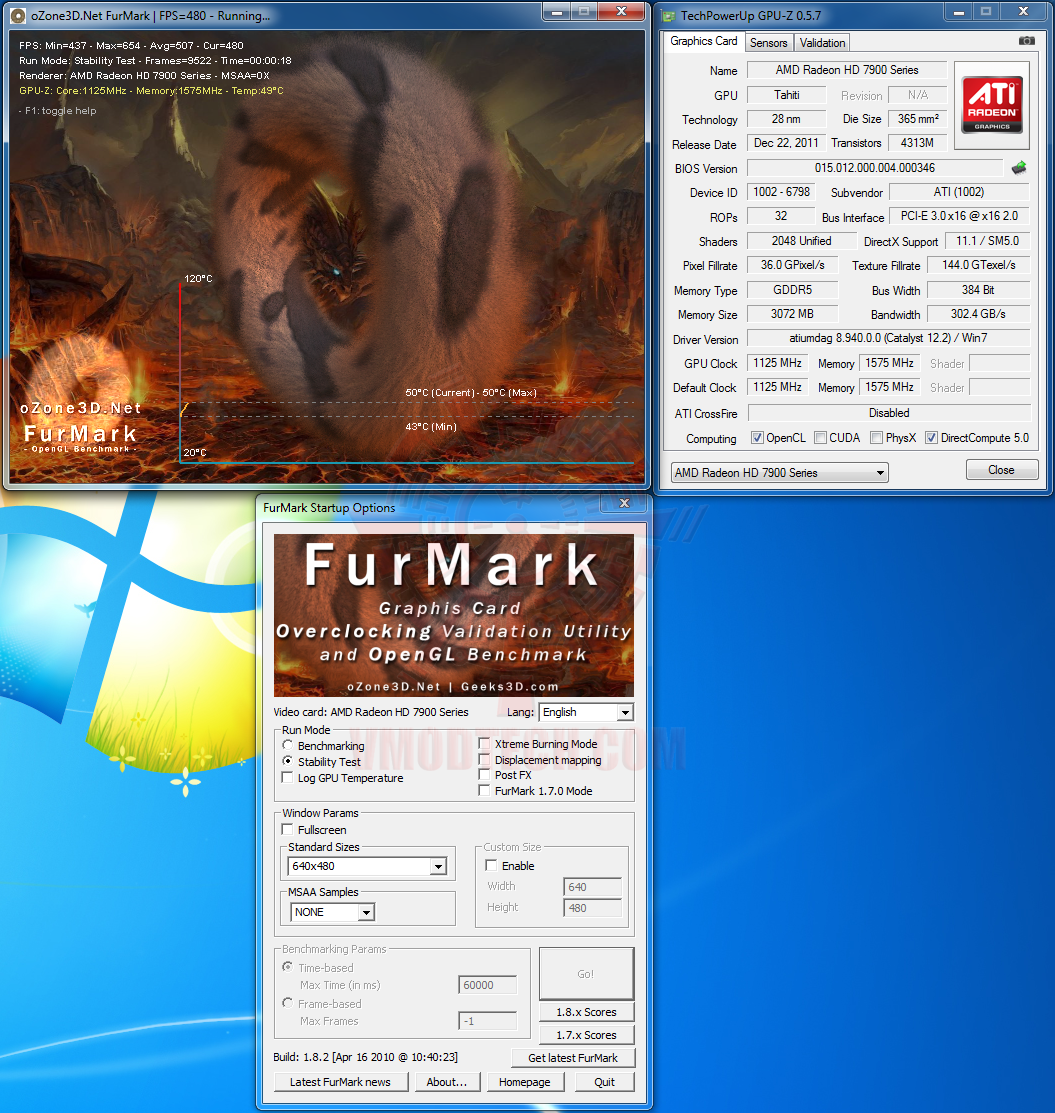This screenshot has width=1055, height=1113.
Task: Click the Bus Interface value field
Action: tap(959, 216)
